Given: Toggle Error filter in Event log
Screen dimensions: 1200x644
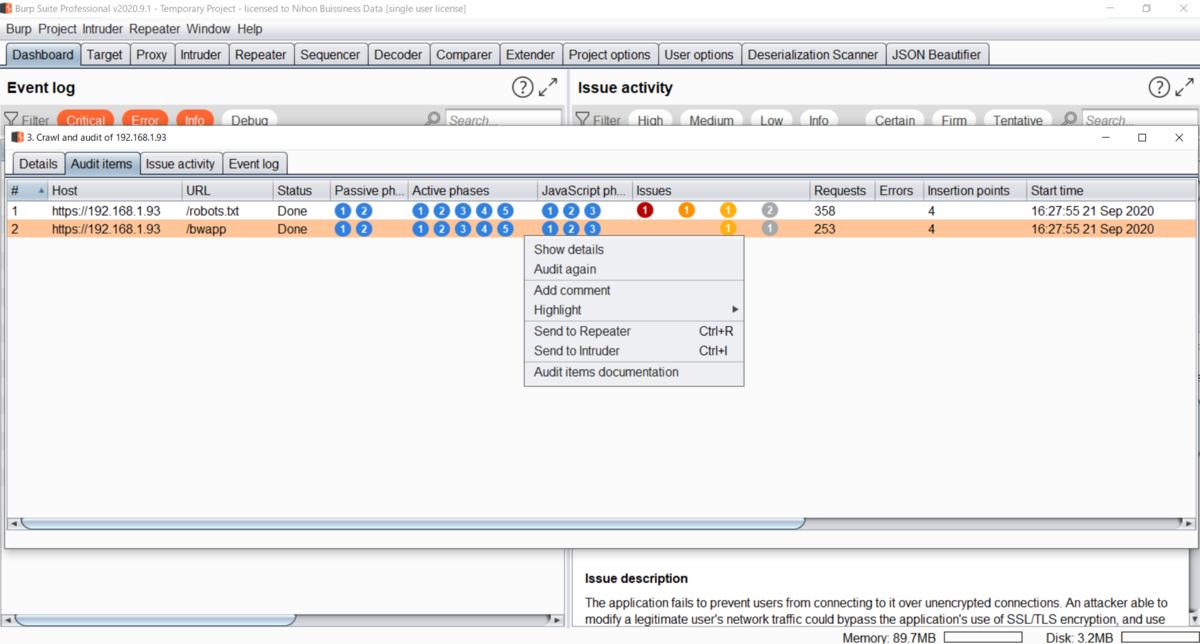Looking at the screenshot, I should pyautogui.click(x=145, y=120).
